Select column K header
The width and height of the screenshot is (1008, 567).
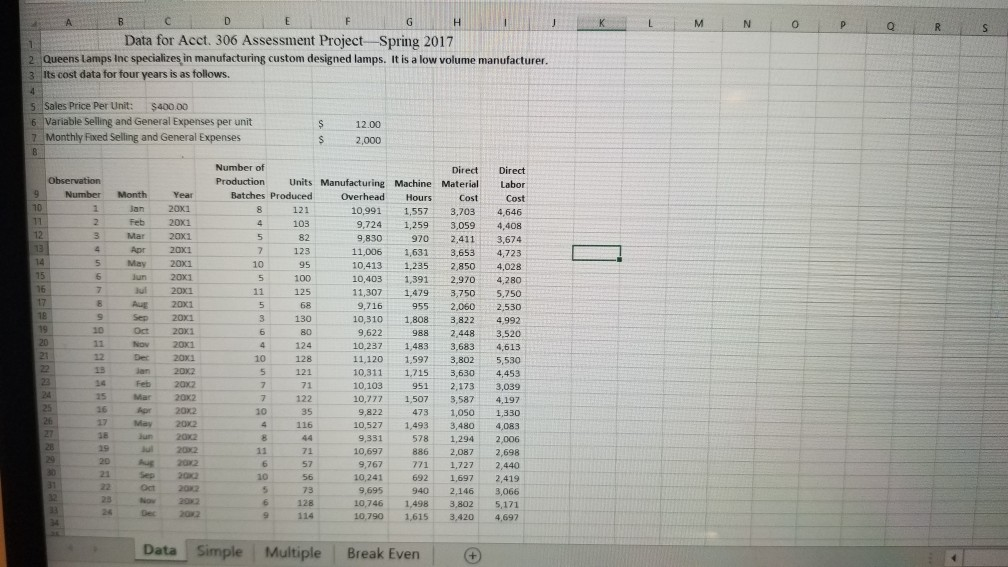coord(601,23)
